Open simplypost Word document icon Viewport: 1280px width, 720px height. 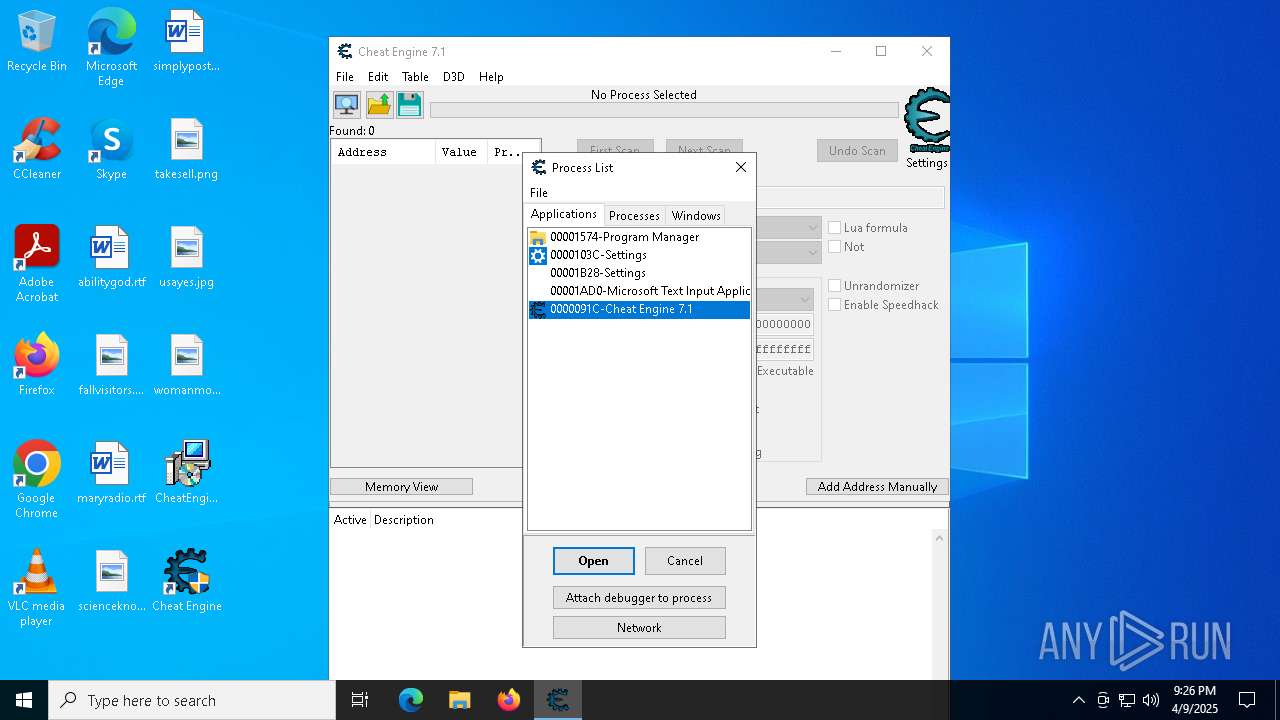[186, 42]
